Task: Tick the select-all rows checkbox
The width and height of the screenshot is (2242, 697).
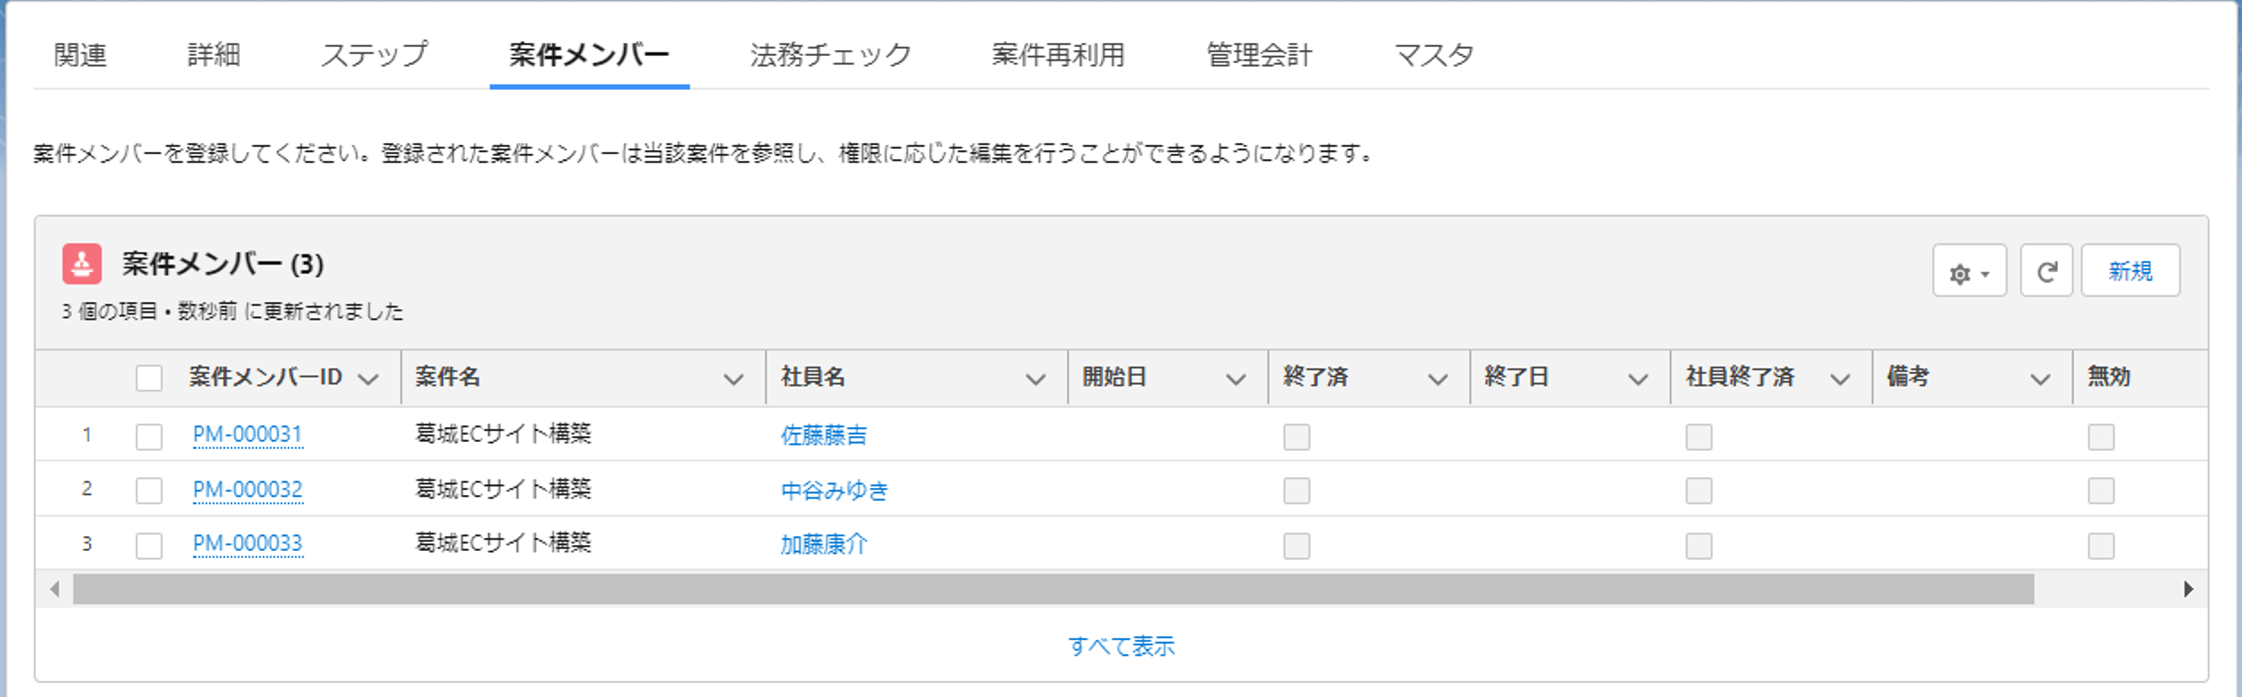Action: coord(149,378)
